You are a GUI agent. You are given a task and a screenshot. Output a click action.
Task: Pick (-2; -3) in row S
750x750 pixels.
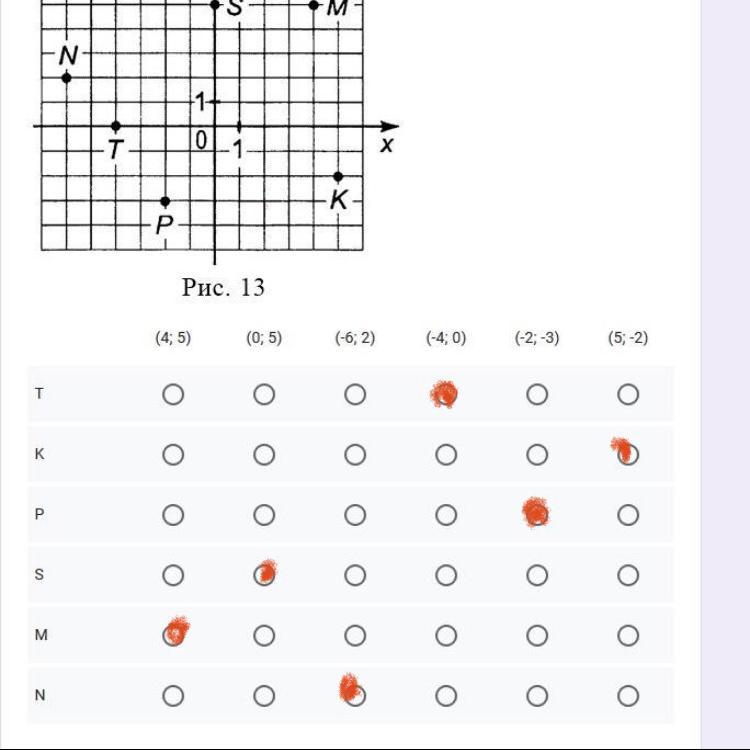(537, 575)
